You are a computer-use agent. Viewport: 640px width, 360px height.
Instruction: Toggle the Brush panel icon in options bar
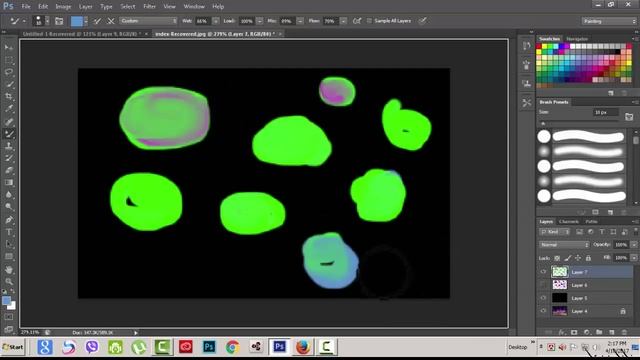pos(59,21)
